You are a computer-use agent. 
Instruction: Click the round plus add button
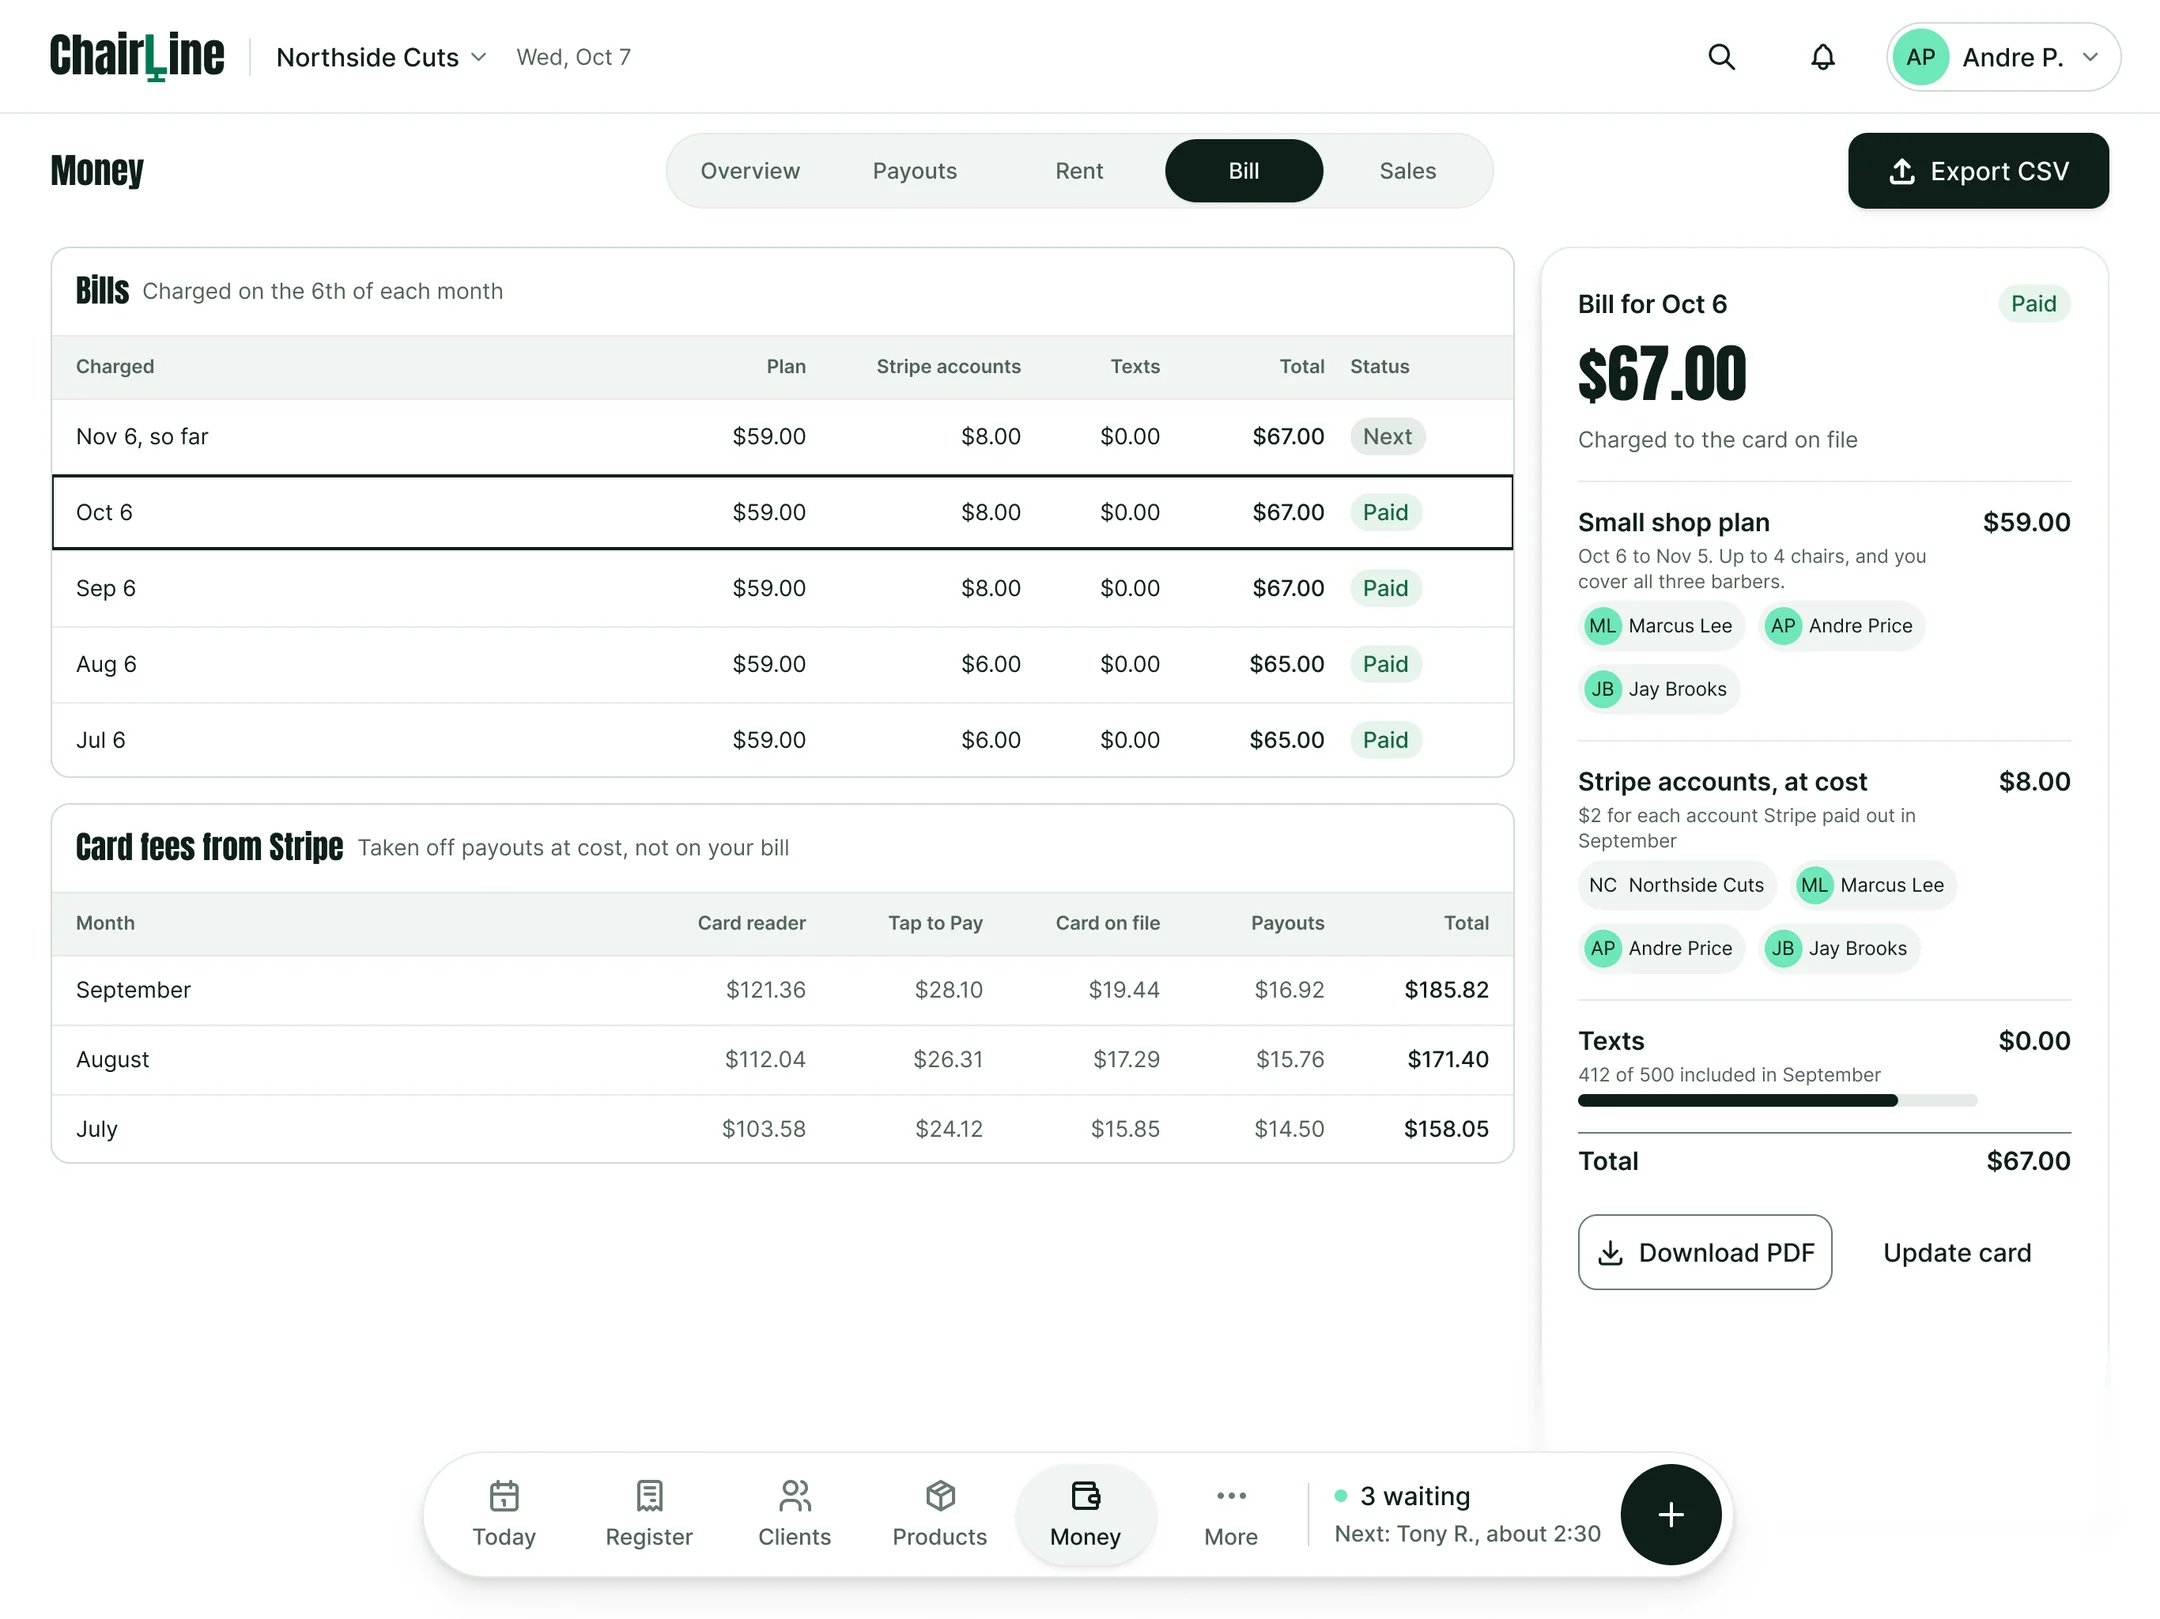pyautogui.click(x=1670, y=1514)
